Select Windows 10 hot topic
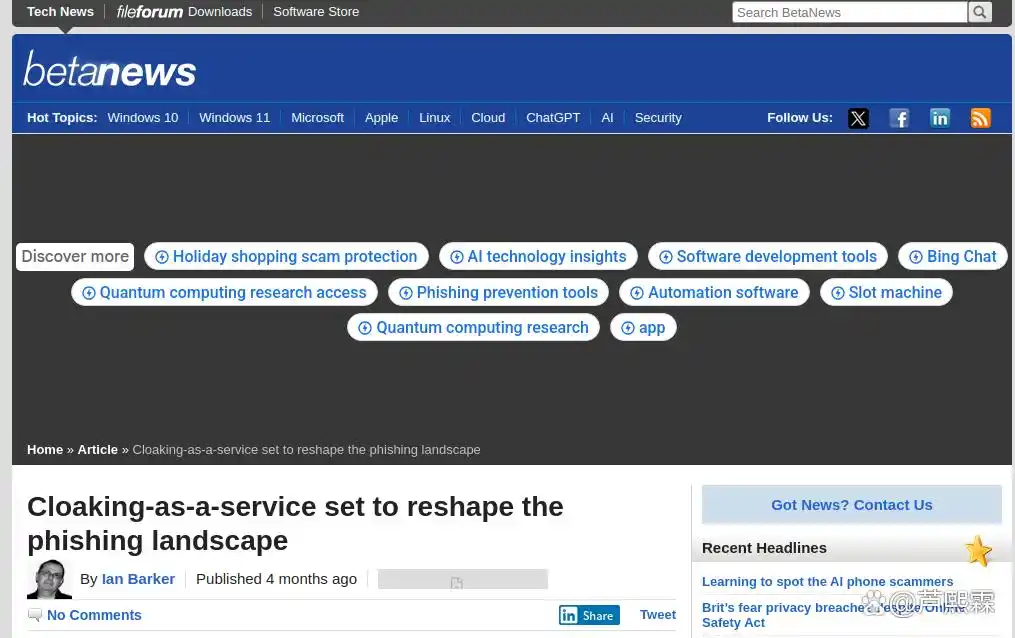Viewport: 1015px width, 638px height. pos(142,118)
